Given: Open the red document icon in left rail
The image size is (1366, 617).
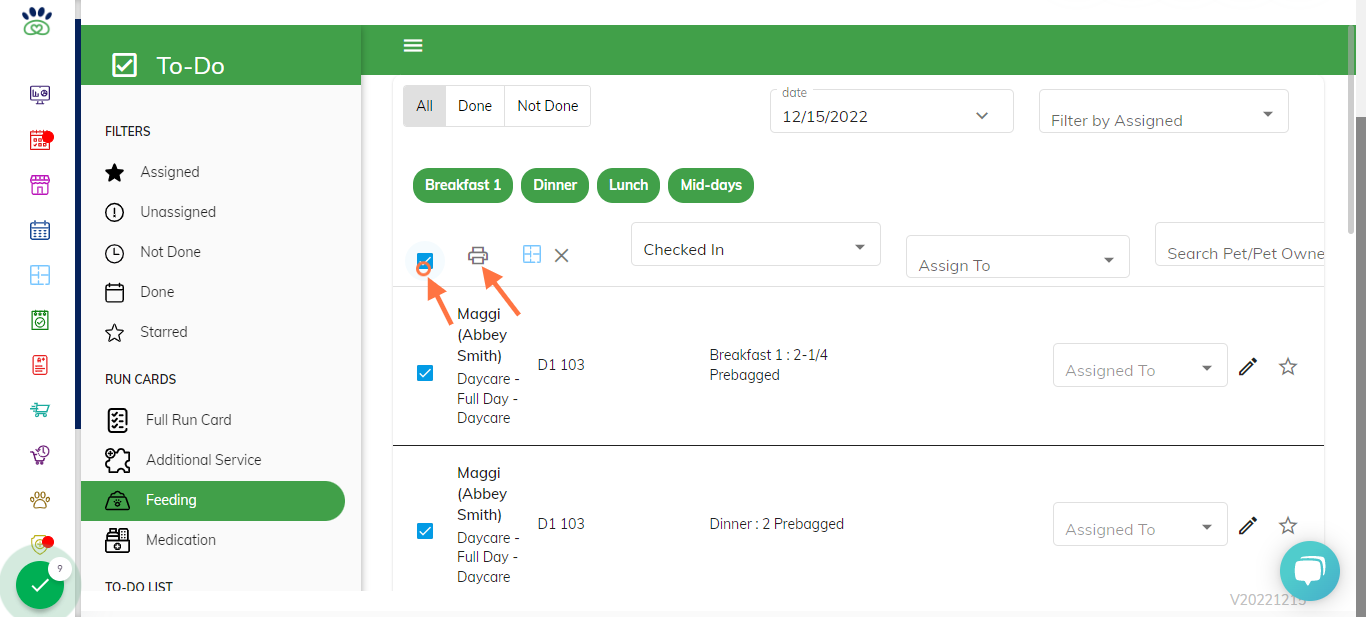Looking at the screenshot, I should (x=40, y=365).
